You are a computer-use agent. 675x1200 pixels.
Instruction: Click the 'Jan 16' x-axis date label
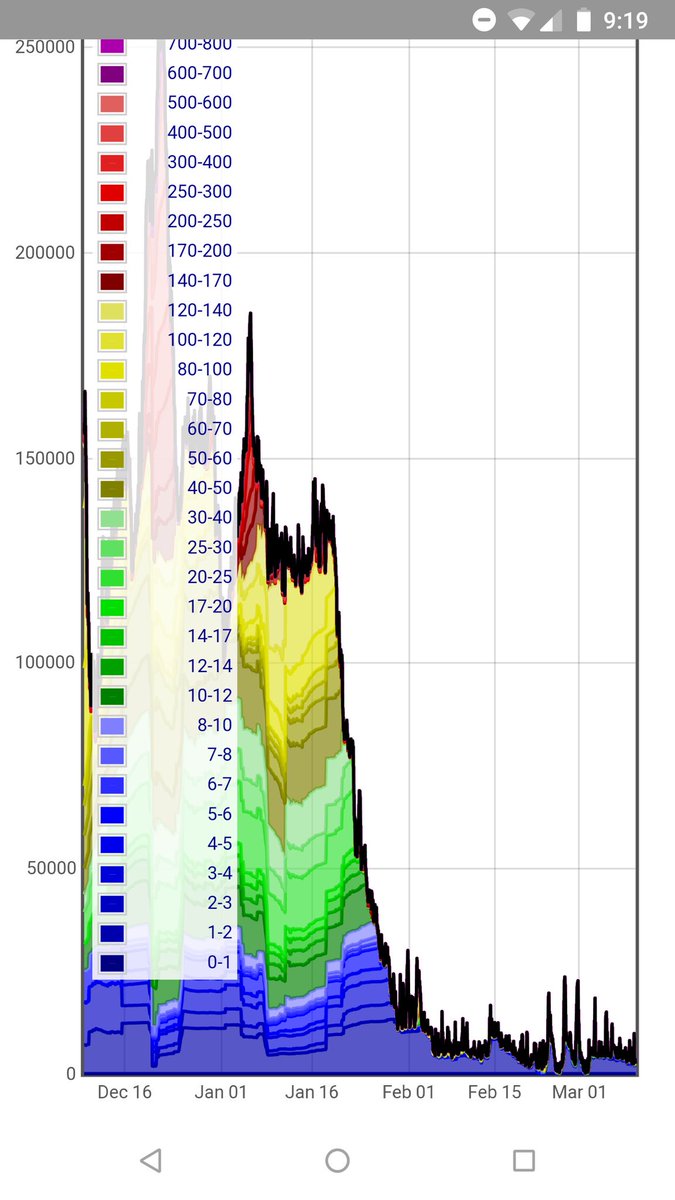[312, 1092]
